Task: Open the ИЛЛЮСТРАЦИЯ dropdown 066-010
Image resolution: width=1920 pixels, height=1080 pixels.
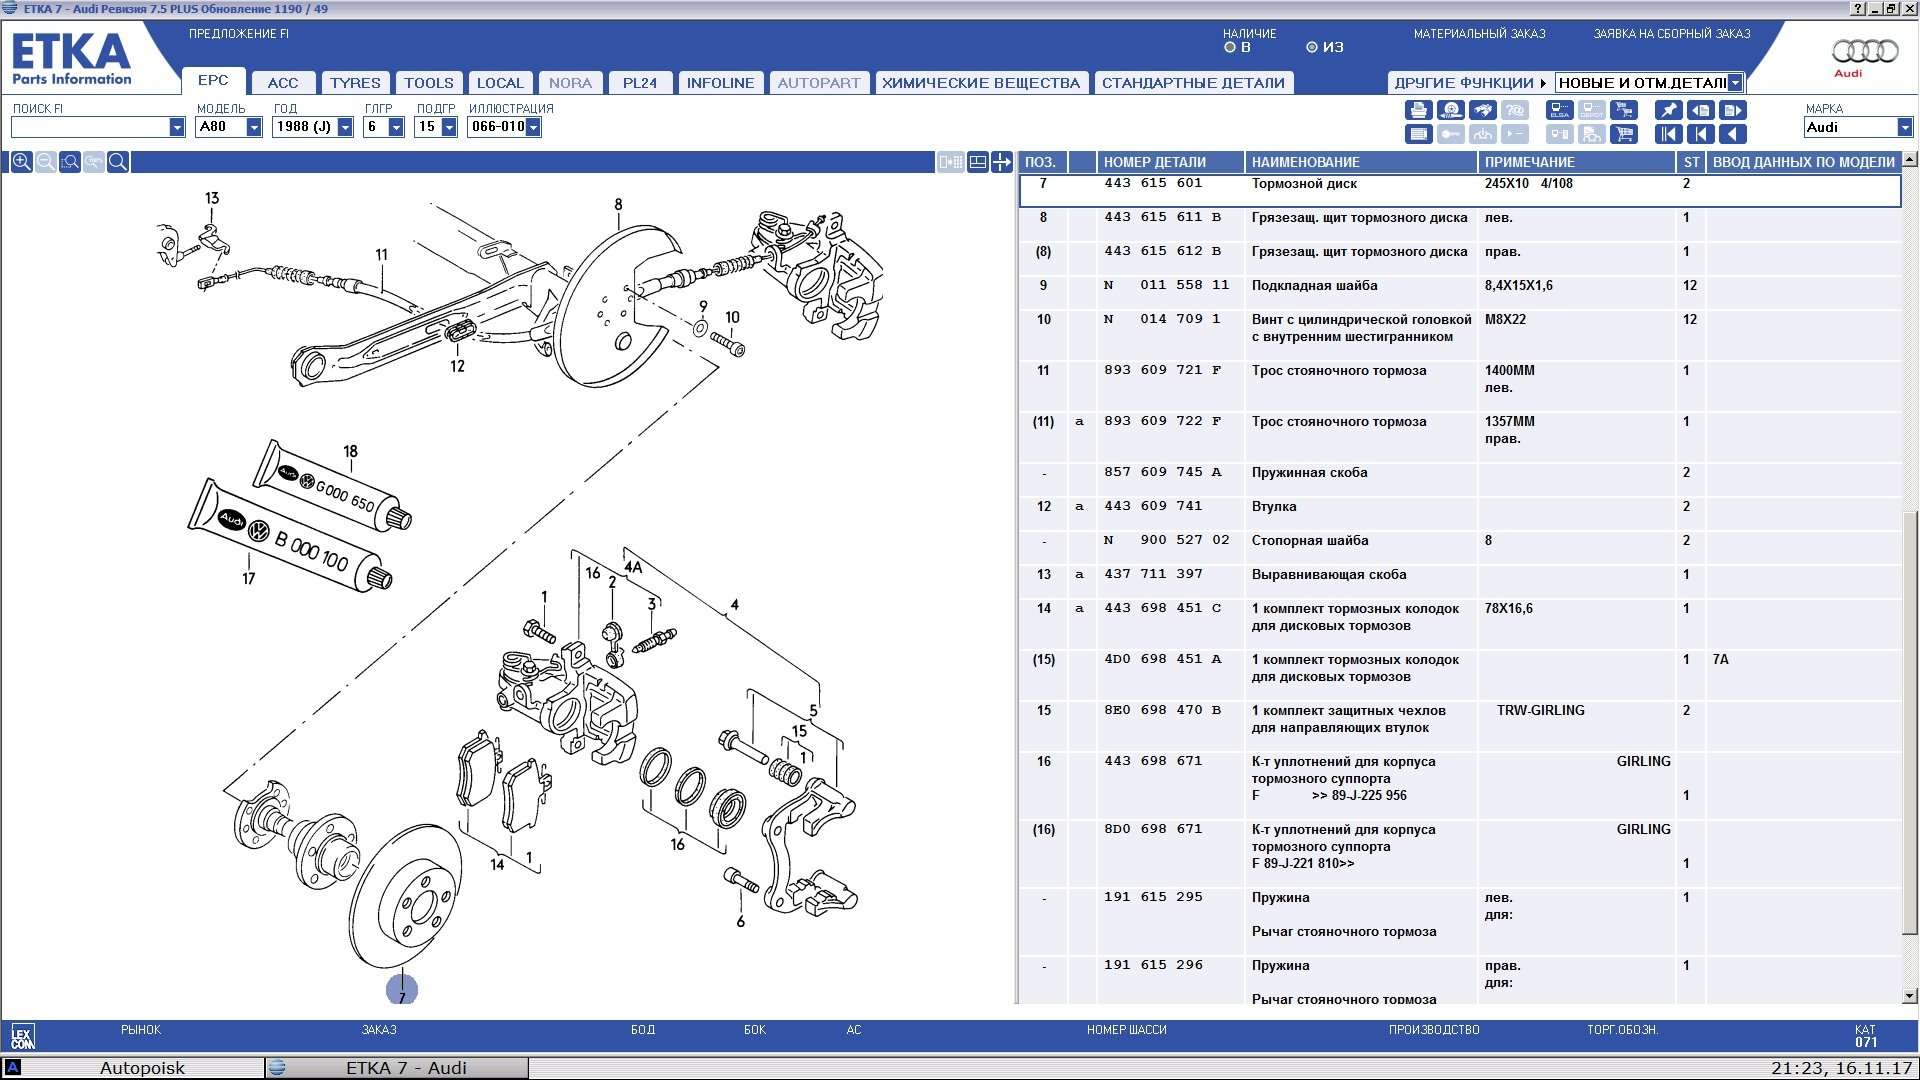Action: click(x=533, y=127)
